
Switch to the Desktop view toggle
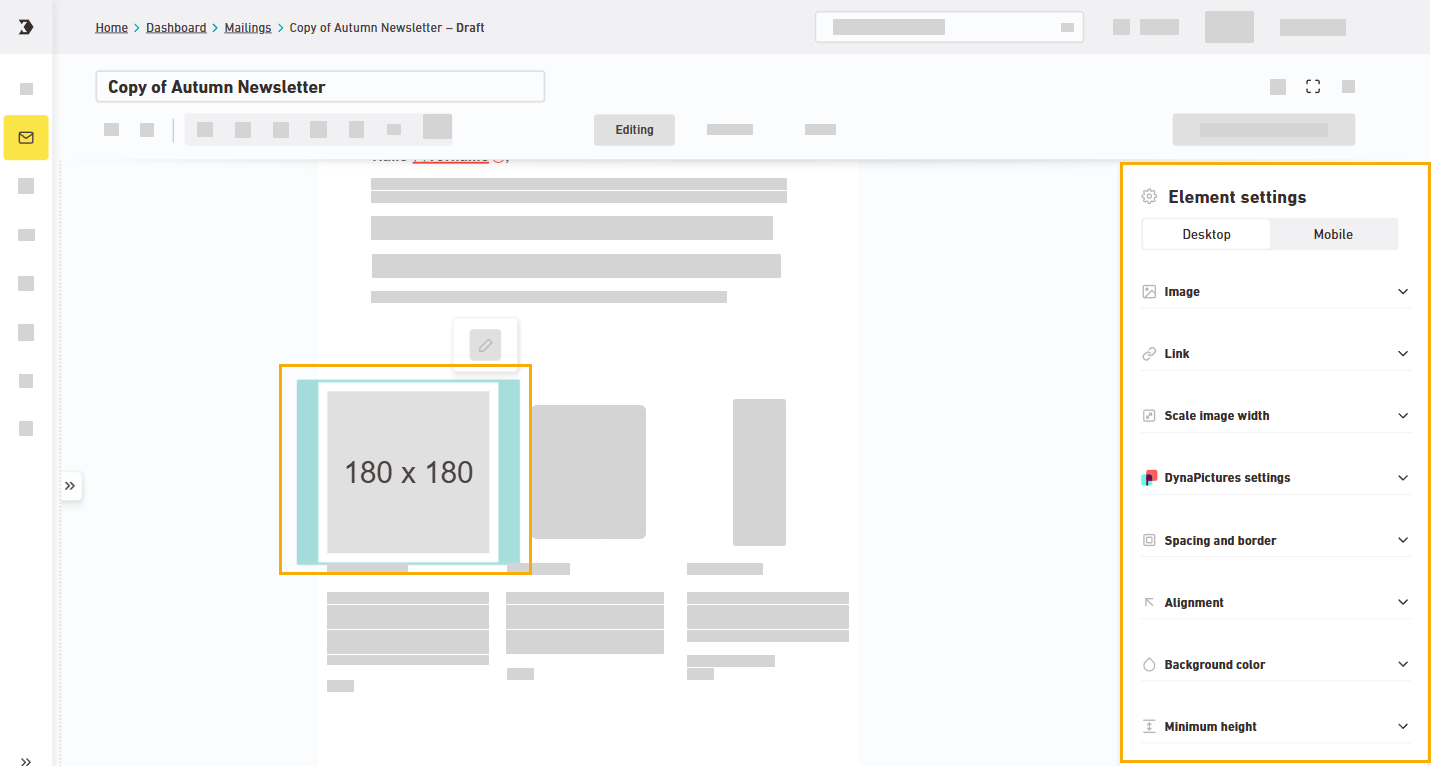1206,234
